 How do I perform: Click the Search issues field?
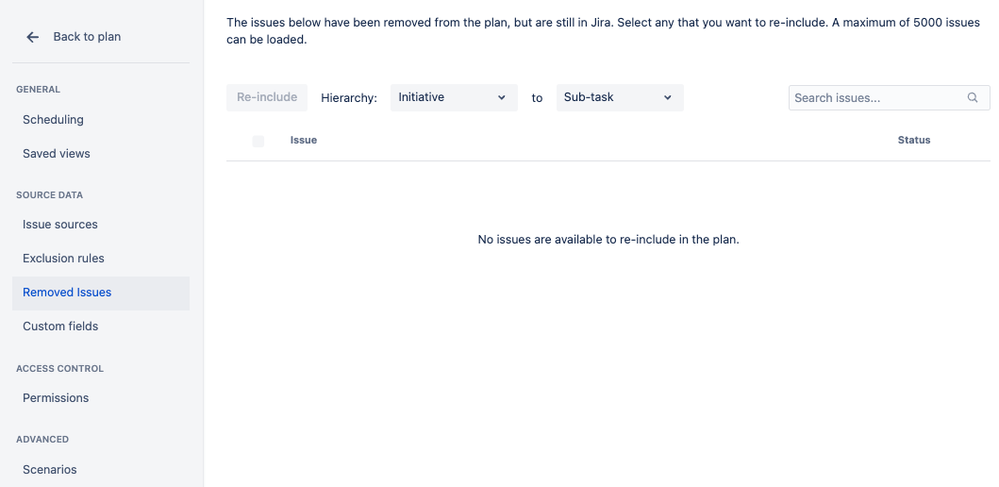point(889,98)
